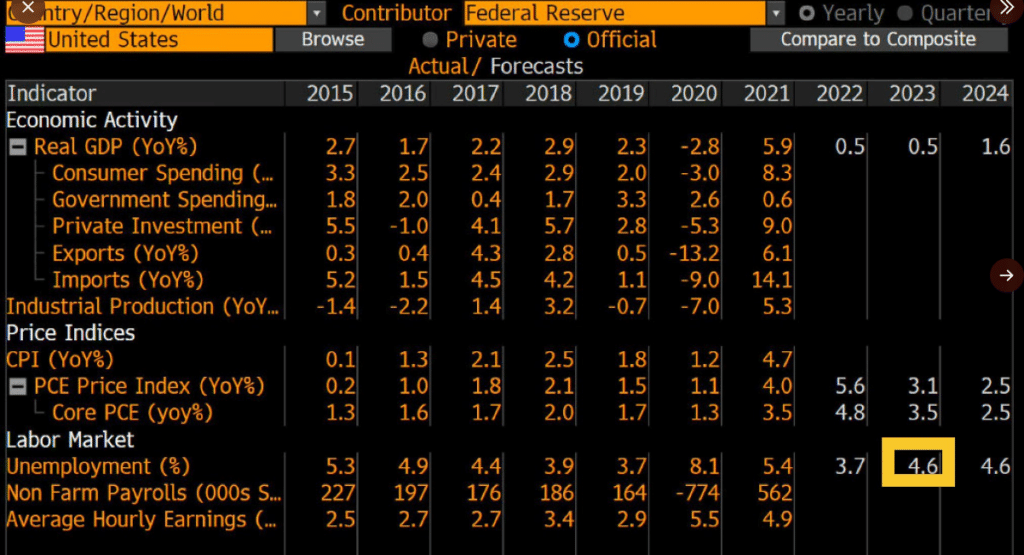1024x555 pixels.
Task: Click the highlighted 2023 unemployment value 4.6
Action: click(923, 466)
